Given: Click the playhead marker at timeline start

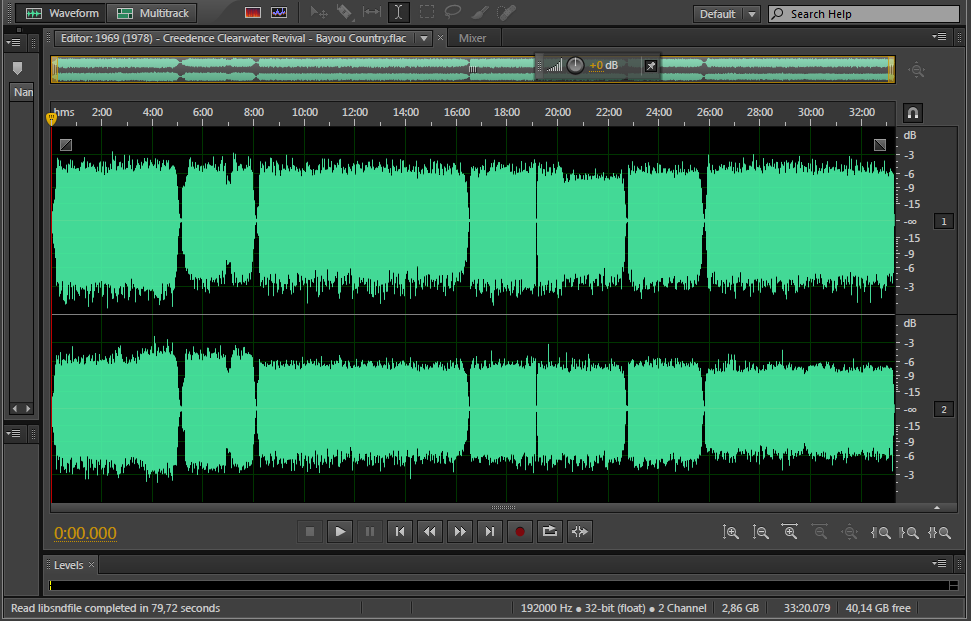Looking at the screenshot, I should point(51,118).
